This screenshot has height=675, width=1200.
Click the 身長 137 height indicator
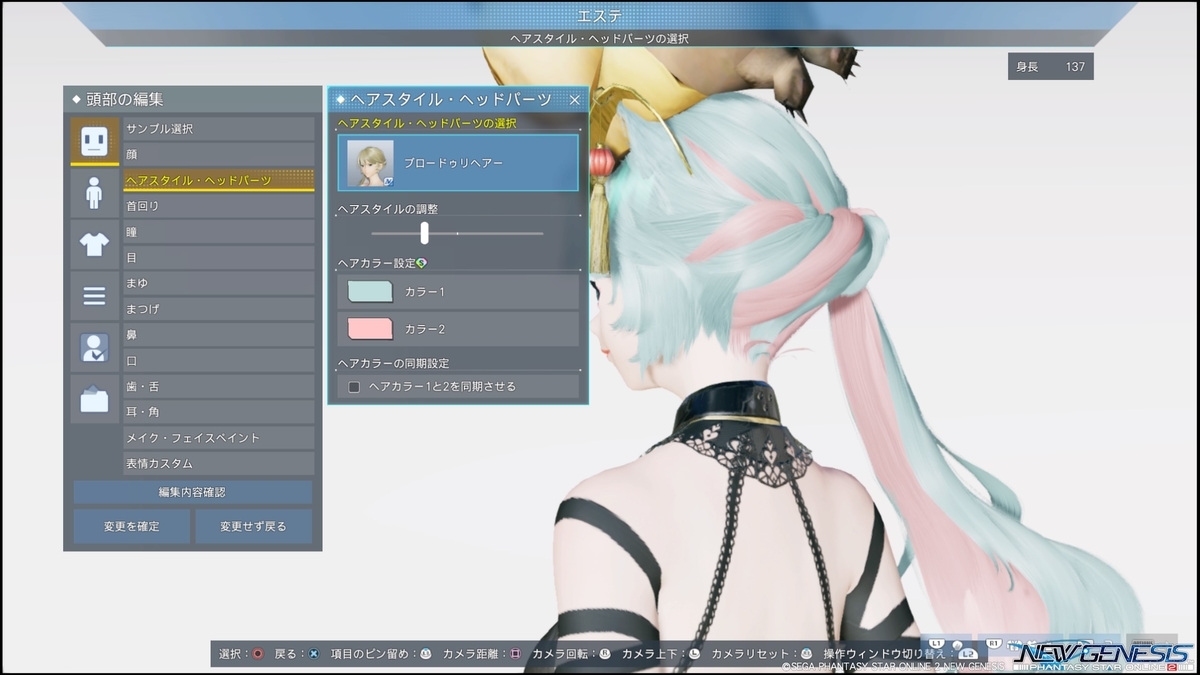tap(1050, 67)
